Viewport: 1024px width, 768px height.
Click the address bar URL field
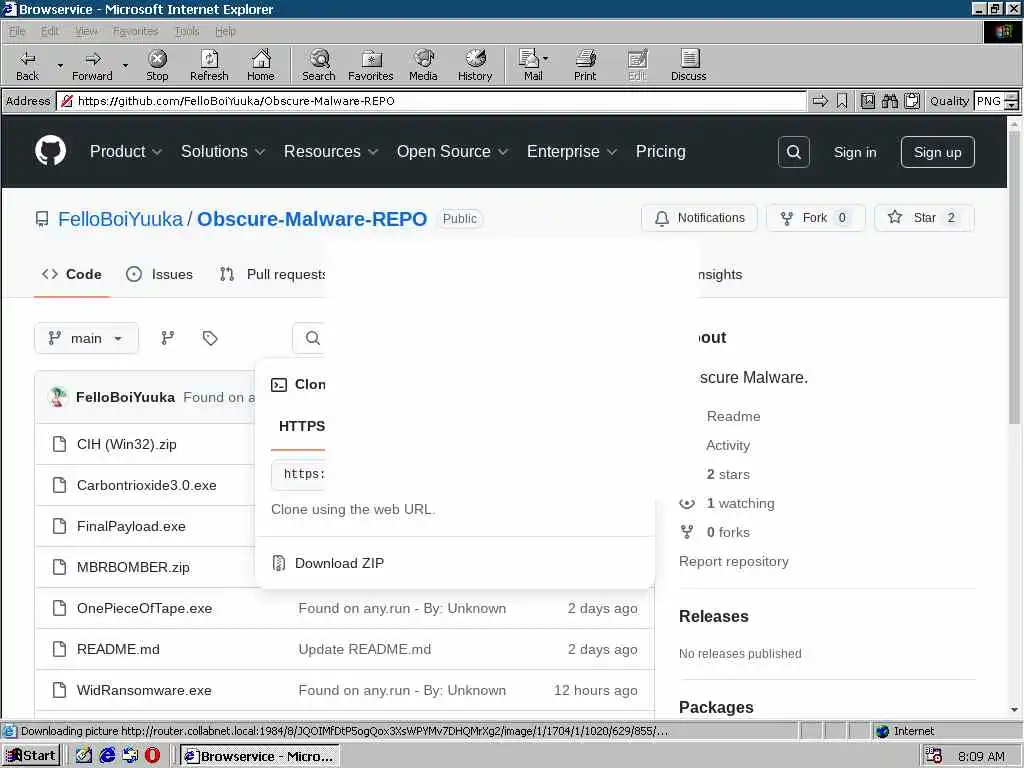[431, 101]
